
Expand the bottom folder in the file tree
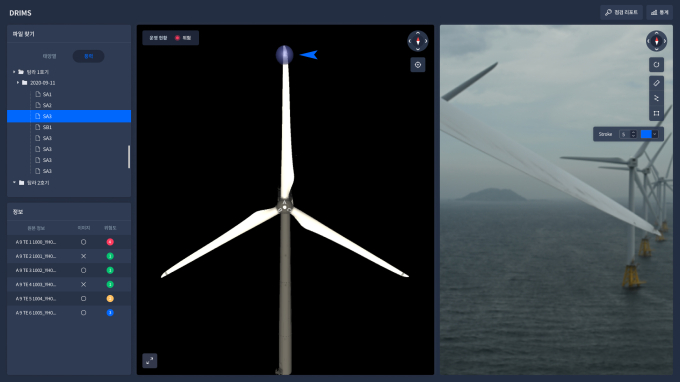click(14, 183)
